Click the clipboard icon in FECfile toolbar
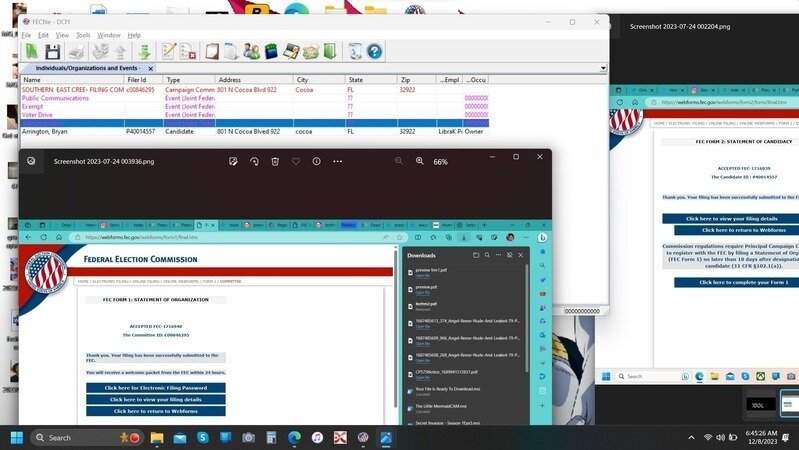Screen dimensions: 799x450 (212, 51)
